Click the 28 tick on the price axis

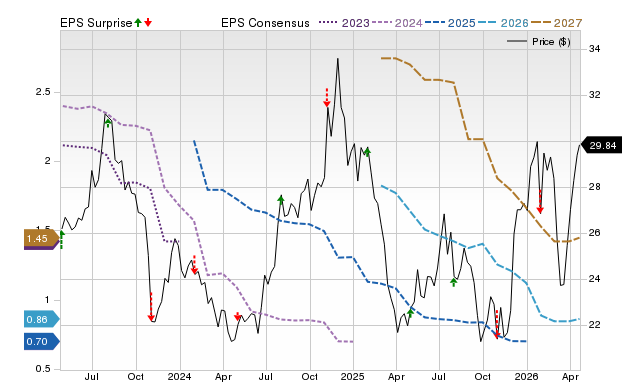(x=595, y=187)
